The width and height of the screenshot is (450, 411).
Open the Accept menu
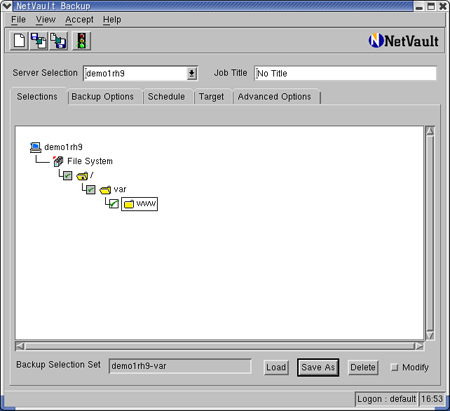[79, 20]
